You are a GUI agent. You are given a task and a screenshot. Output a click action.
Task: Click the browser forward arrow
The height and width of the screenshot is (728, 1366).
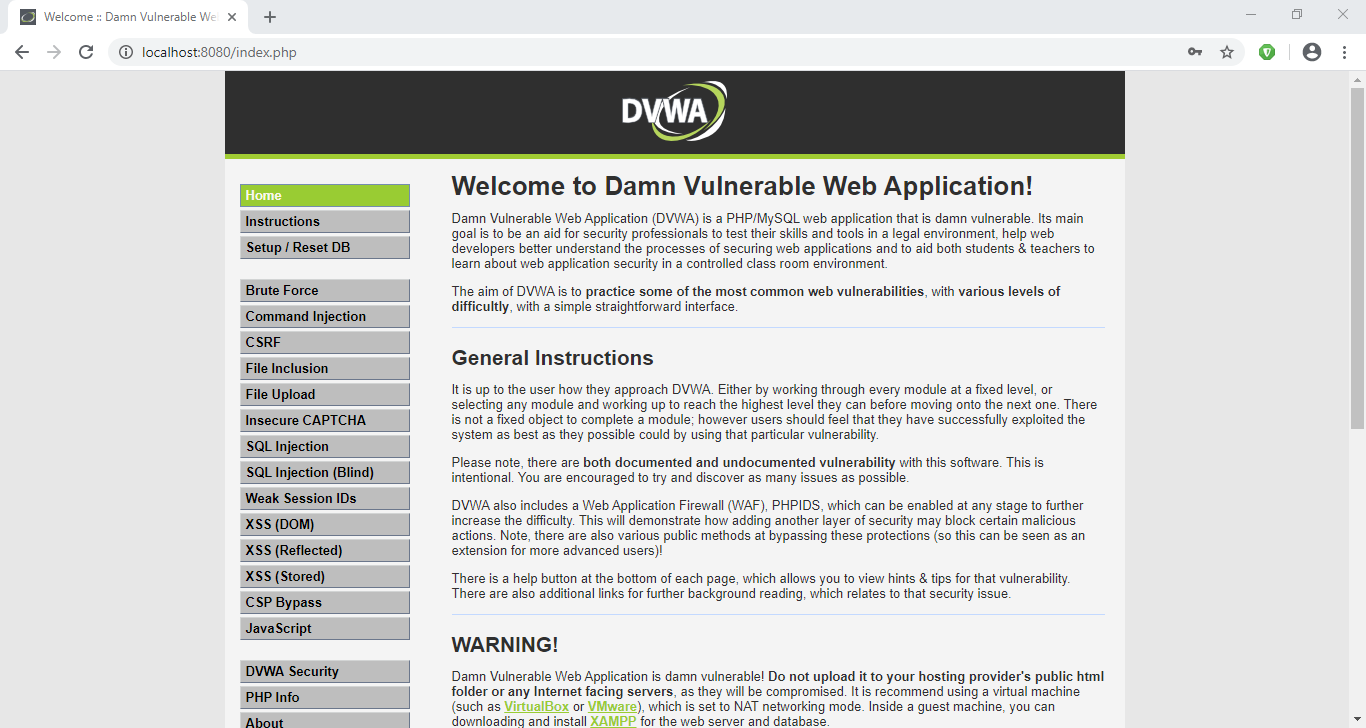pyautogui.click(x=54, y=52)
